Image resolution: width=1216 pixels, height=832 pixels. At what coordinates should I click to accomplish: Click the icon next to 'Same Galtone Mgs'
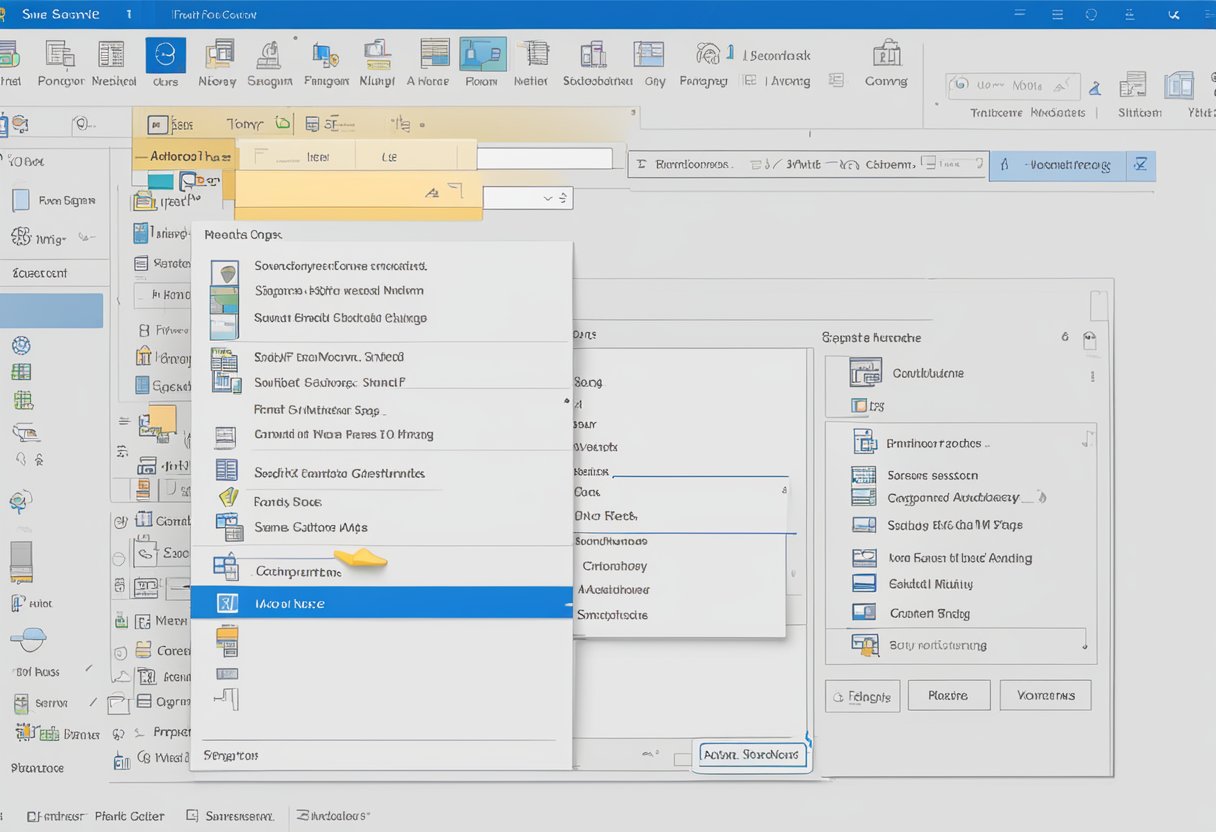click(x=229, y=526)
